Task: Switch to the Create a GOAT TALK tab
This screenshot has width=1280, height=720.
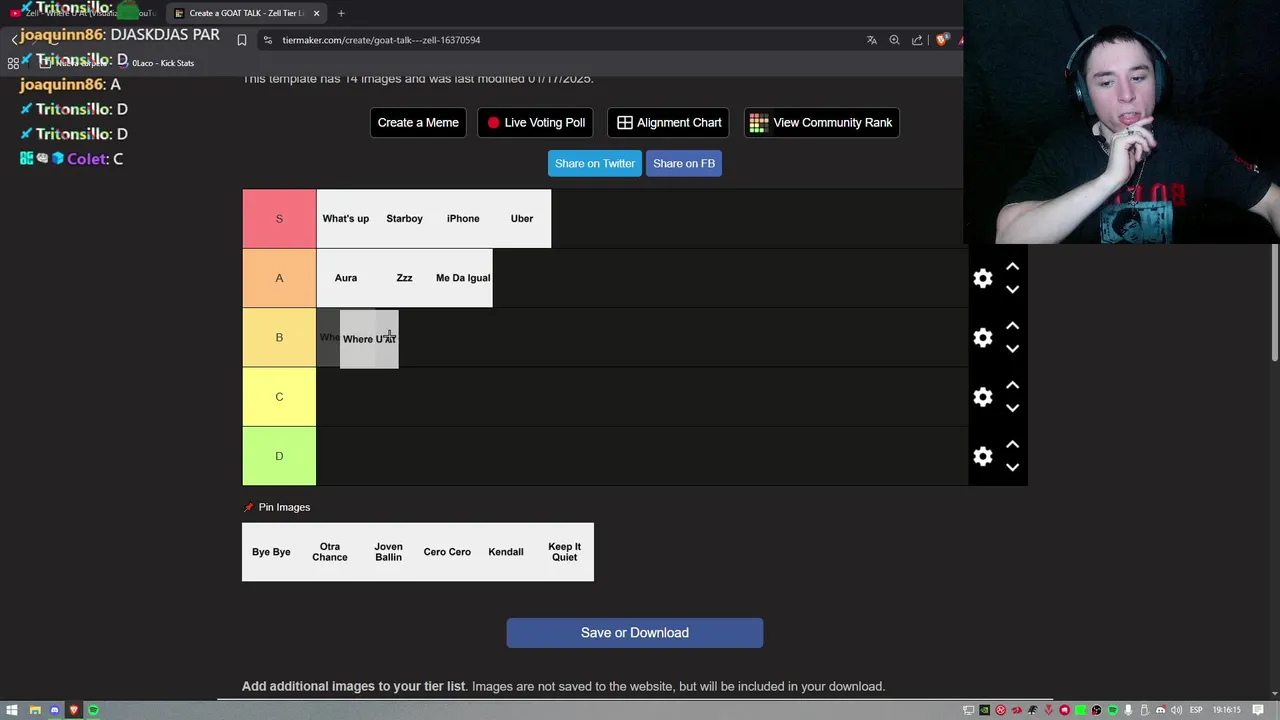Action: pyautogui.click(x=245, y=13)
